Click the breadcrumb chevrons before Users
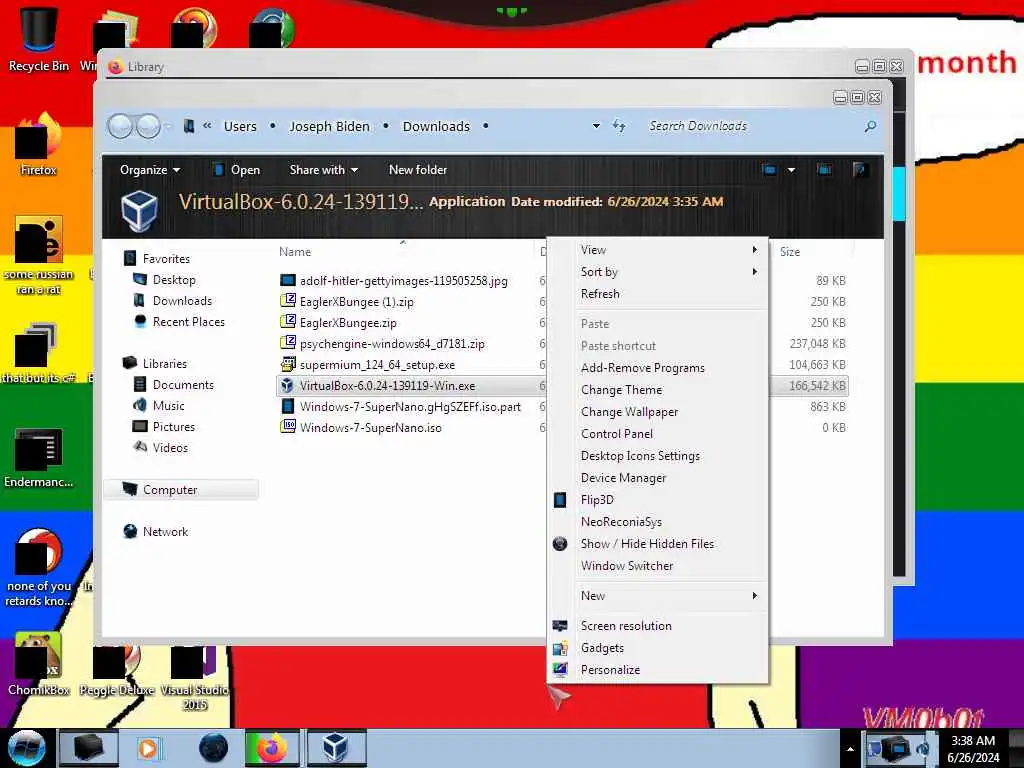This screenshot has height=768, width=1024. click(x=207, y=126)
